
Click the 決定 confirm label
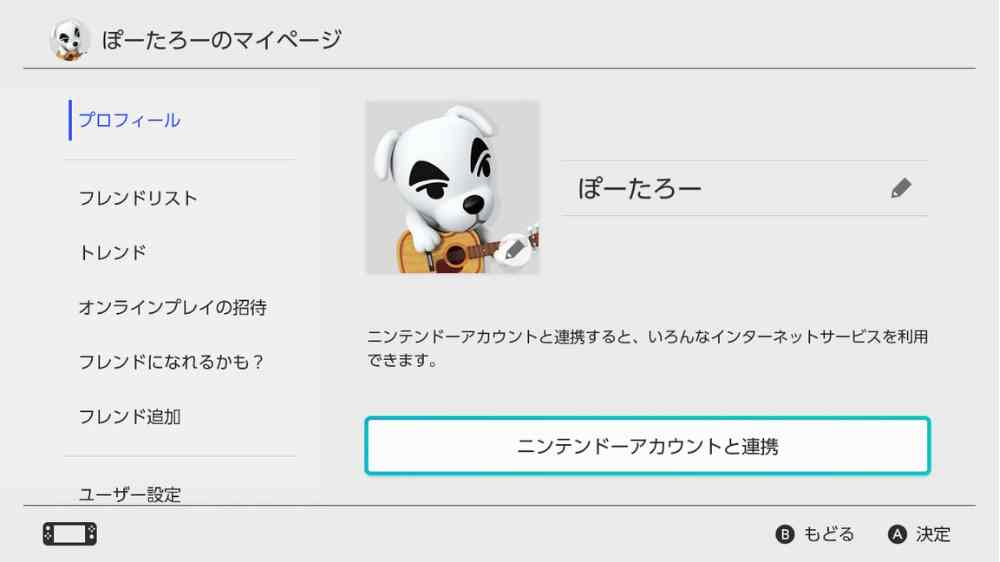click(x=933, y=534)
